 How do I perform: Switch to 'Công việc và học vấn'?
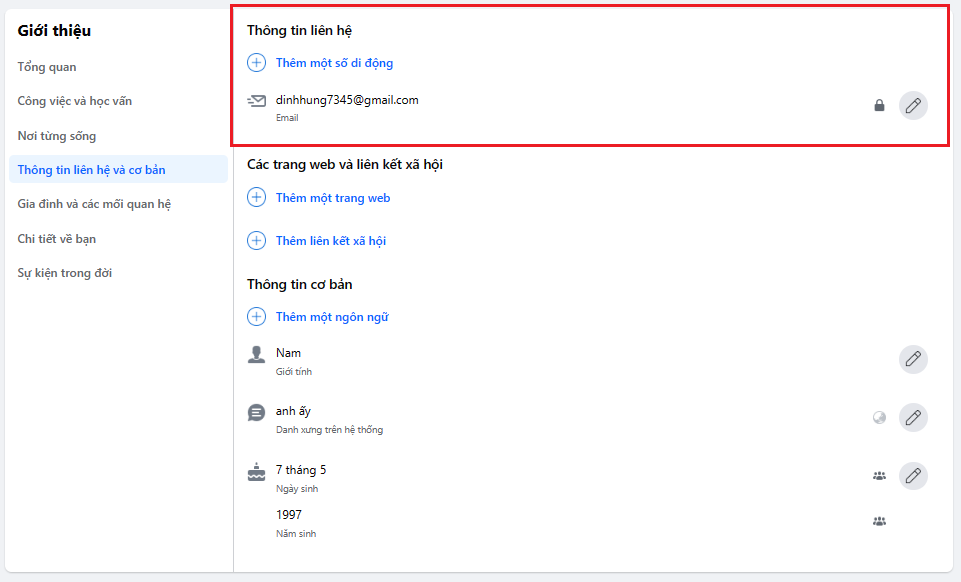[75, 101]
